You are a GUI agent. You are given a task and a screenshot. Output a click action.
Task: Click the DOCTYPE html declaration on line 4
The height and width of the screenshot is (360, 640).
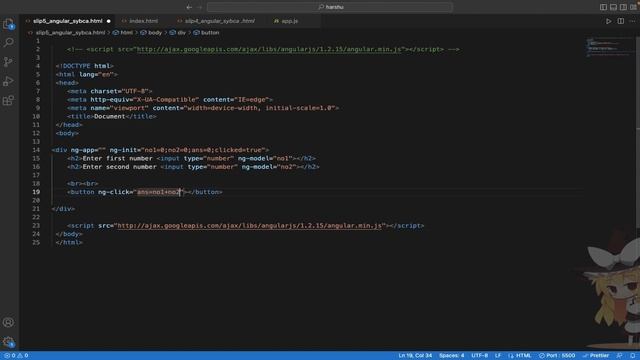(84, 66)
